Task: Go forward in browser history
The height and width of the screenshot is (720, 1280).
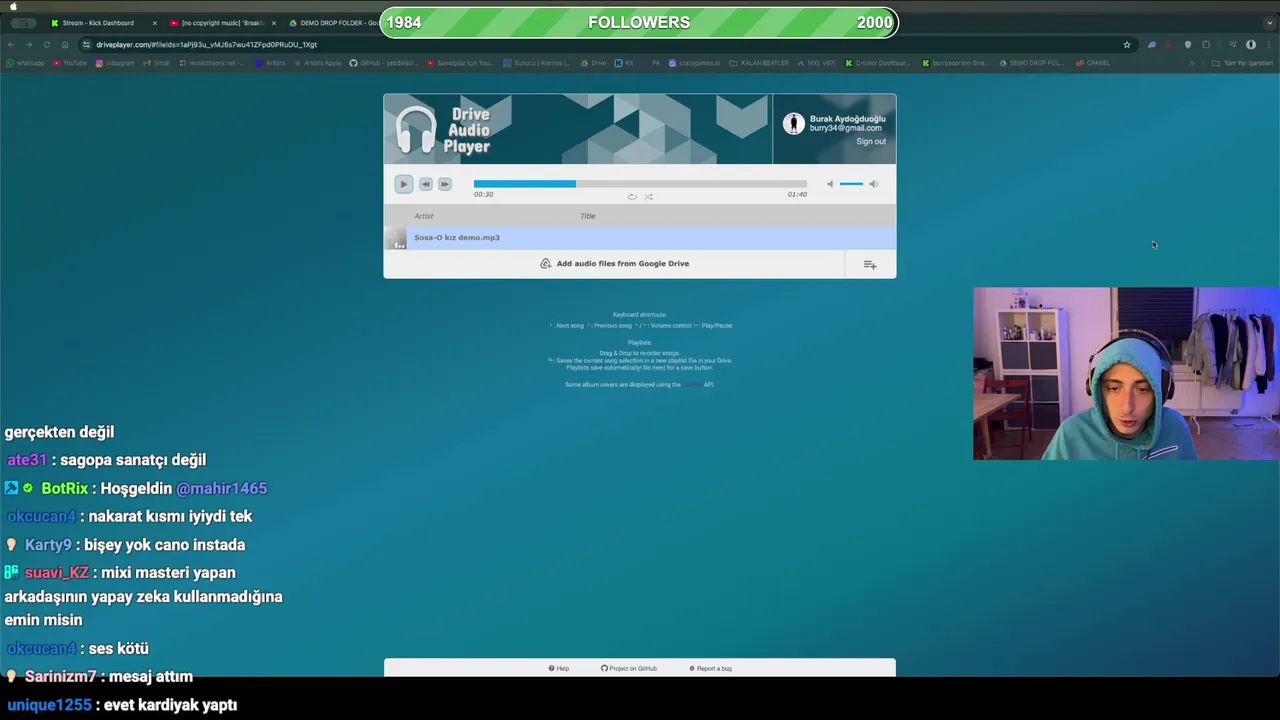Action: [x=28, y=45]
